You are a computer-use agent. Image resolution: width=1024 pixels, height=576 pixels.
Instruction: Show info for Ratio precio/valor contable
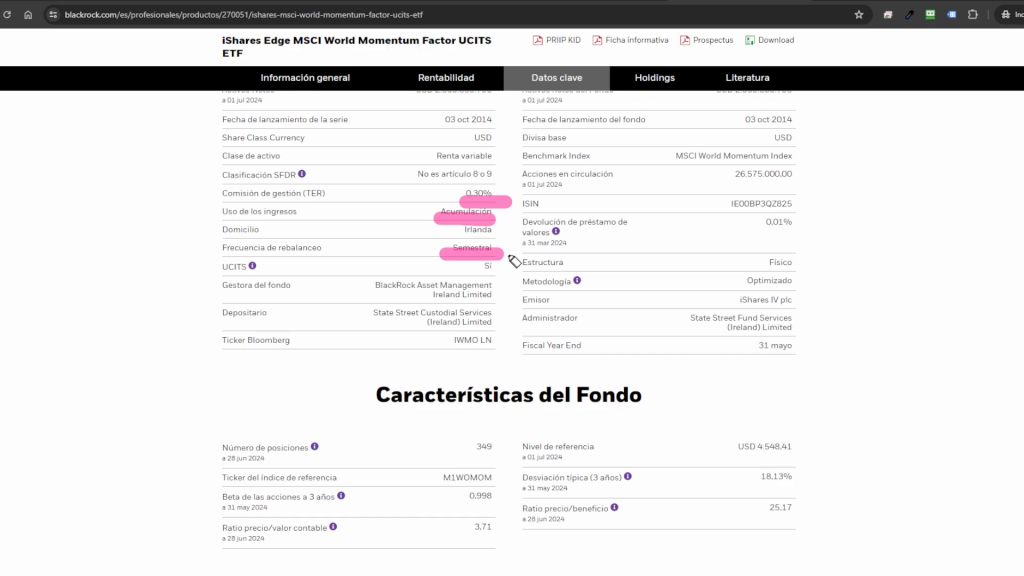[x=333, y=526]
